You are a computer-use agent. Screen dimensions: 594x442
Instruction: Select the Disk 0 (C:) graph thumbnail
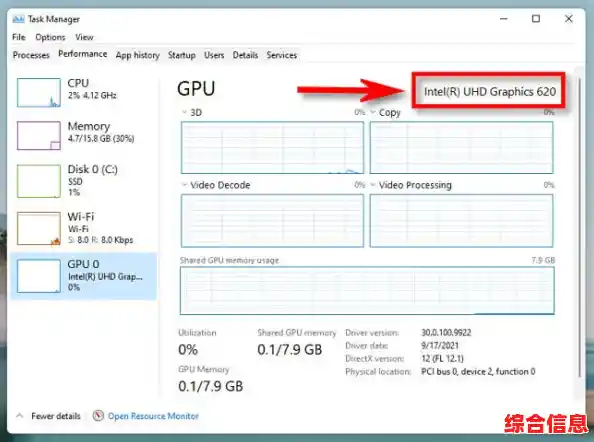click(39, 181)
